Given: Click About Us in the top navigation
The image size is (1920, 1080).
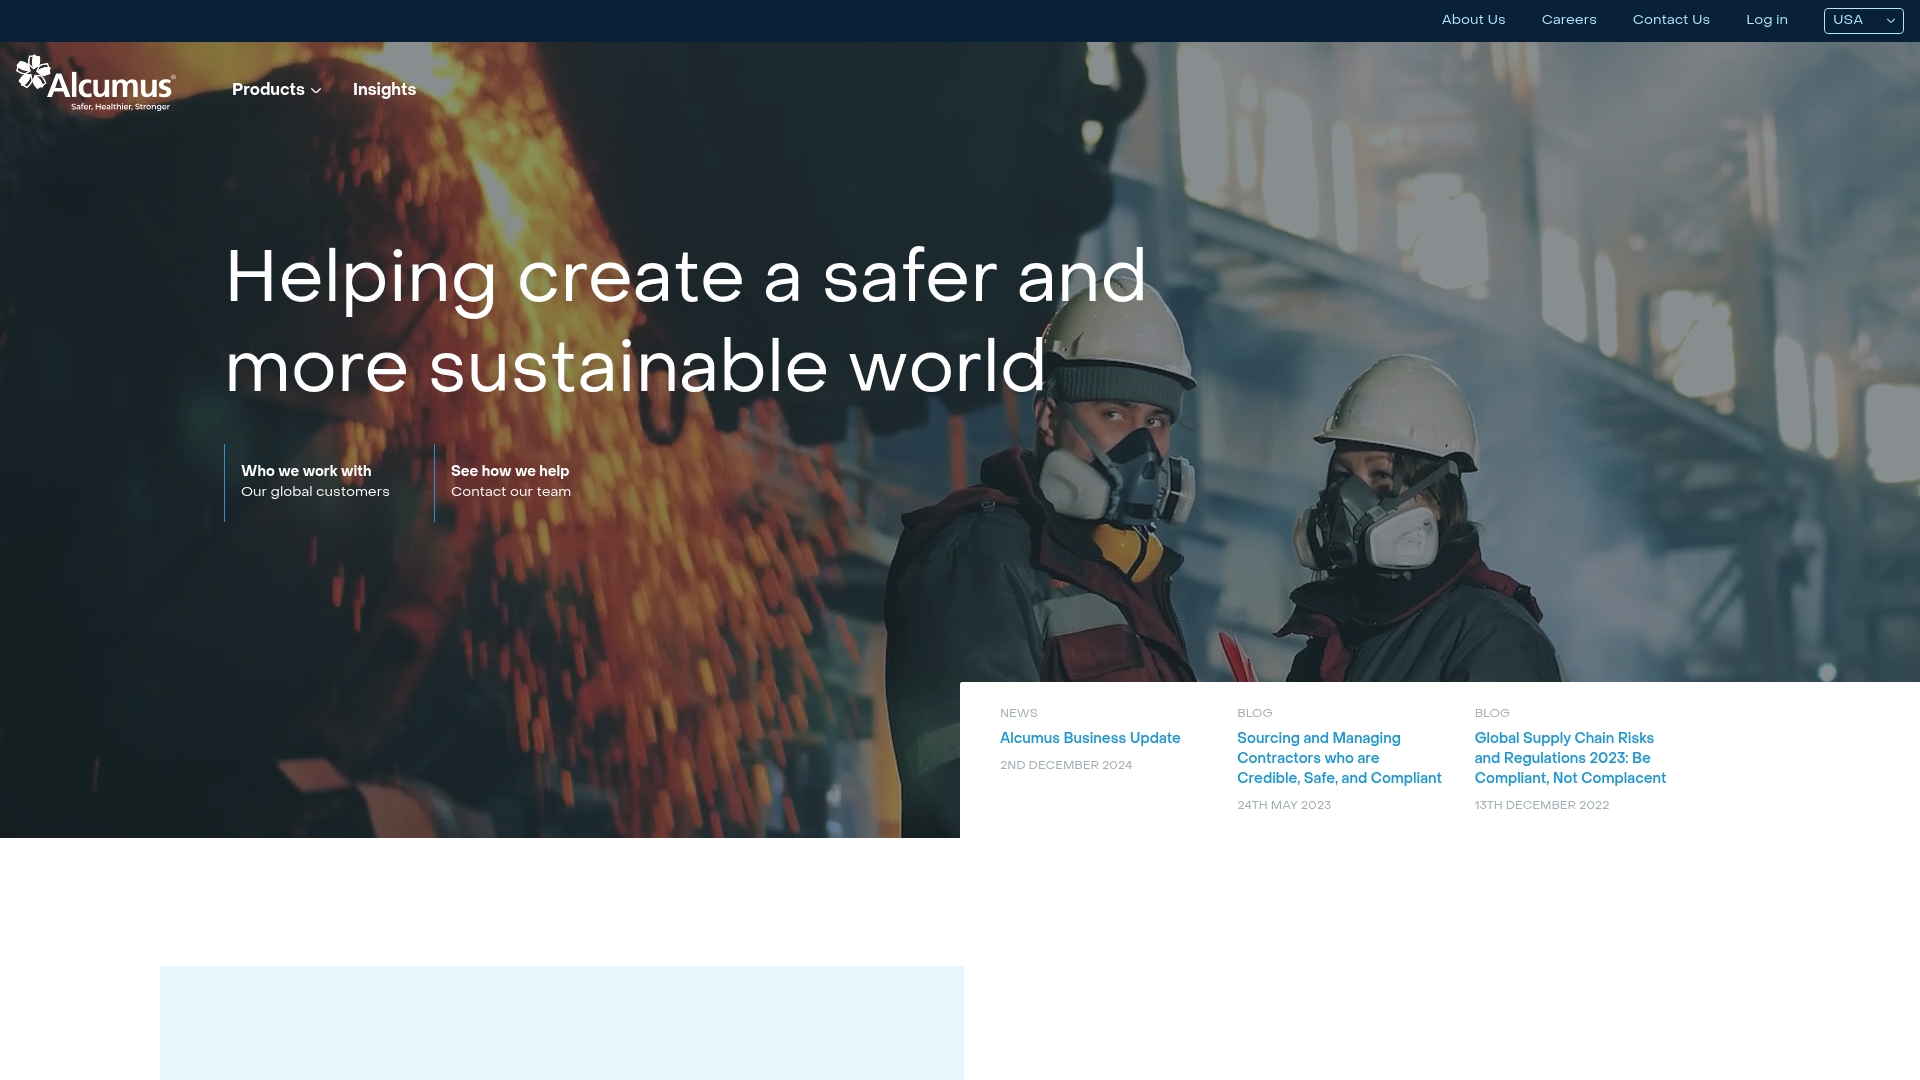Looking at the screenshot, I should pyautogui.click(x=1472, y=20).
